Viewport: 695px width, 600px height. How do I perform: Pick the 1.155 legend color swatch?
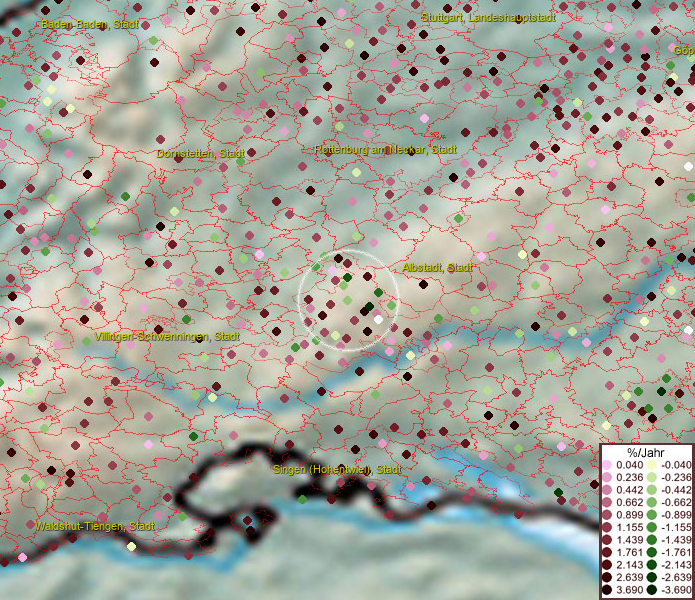(x=607, y=527)
